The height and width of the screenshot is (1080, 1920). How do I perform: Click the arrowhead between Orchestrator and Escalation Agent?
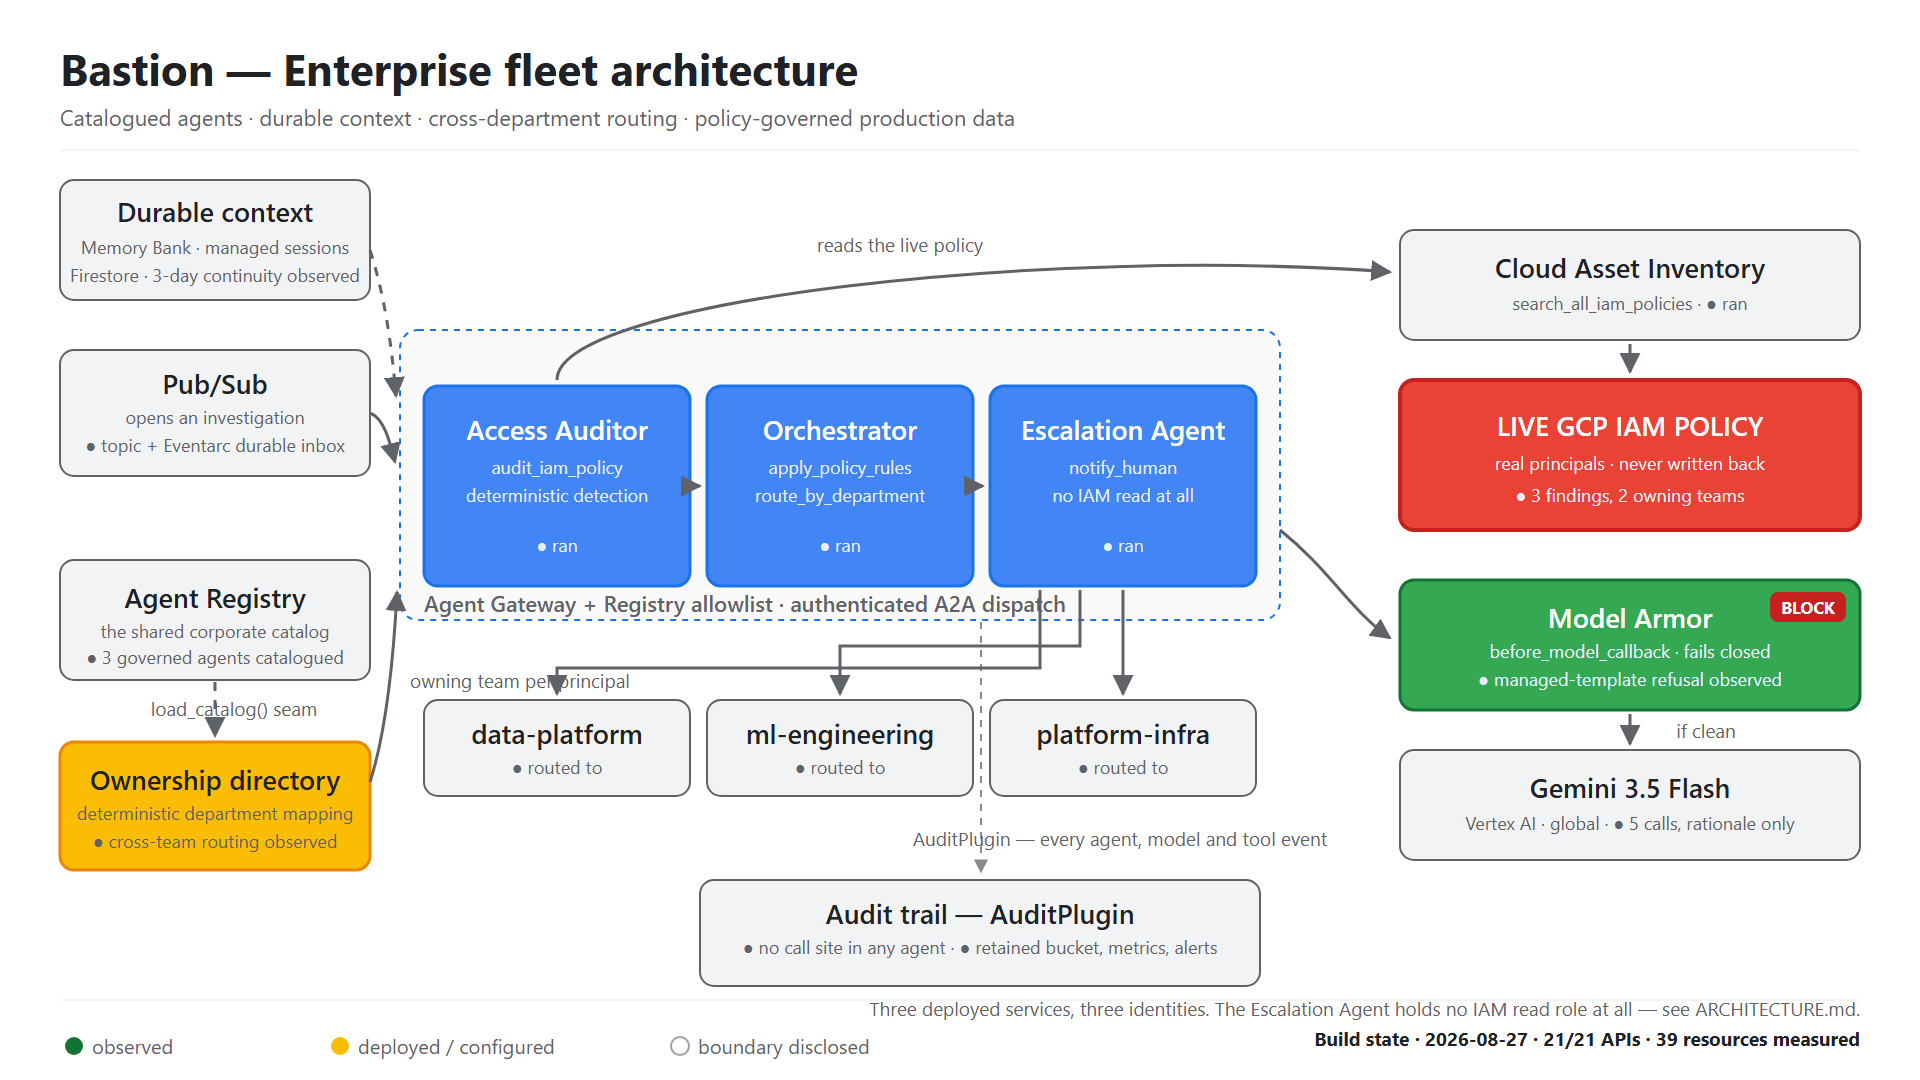click(974, 486)
